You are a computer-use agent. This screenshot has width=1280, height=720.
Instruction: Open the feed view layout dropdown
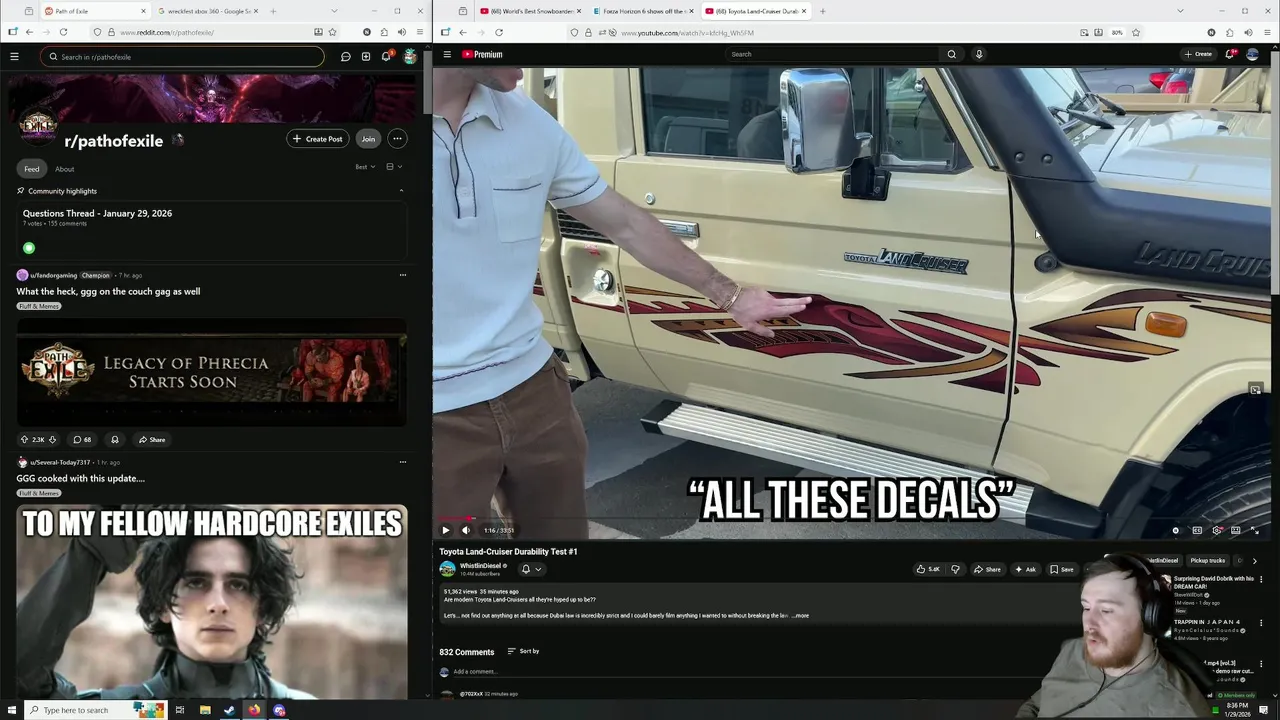(394, 167)
